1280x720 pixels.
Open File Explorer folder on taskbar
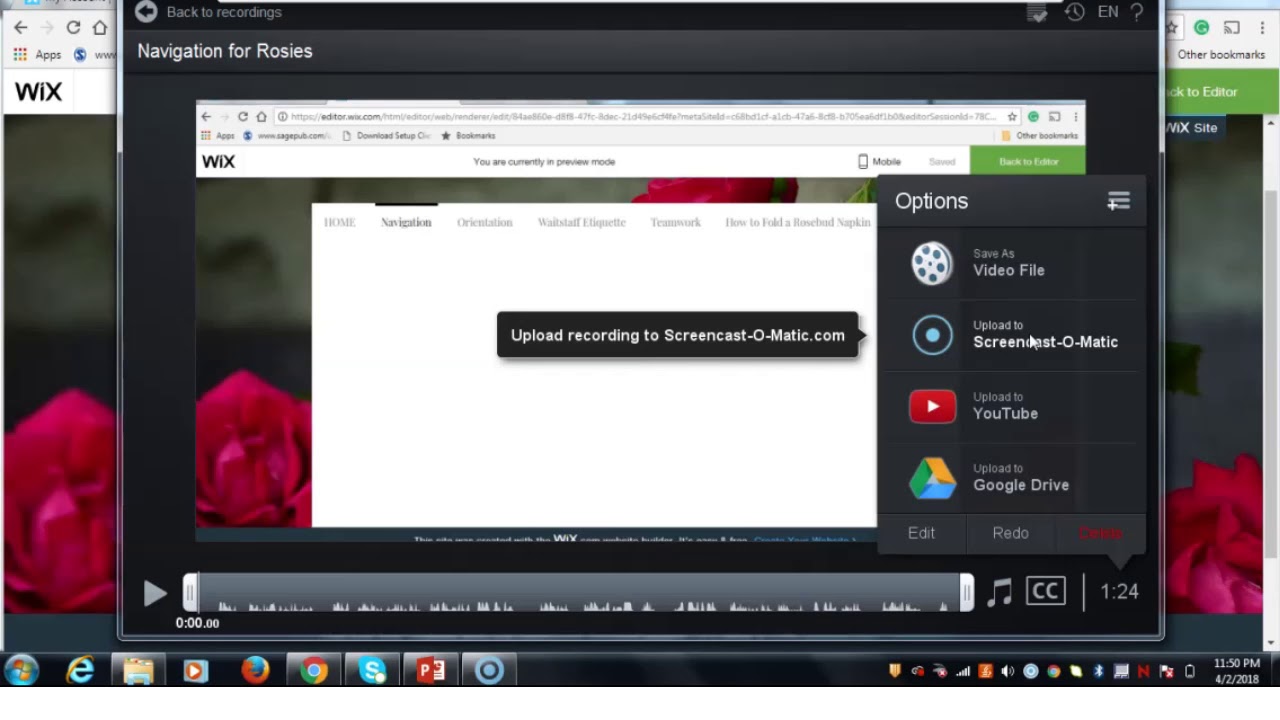[x=138, y=670]
